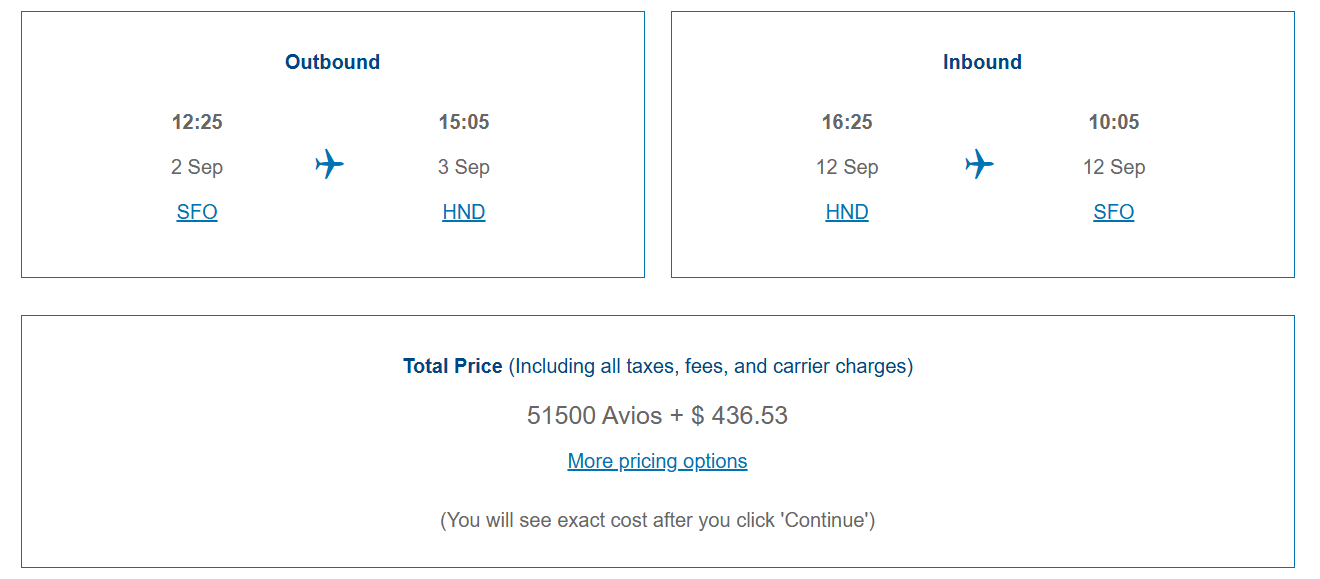Click the 12 Sep date above the inbound HND link
This screenshot has width=1320, height=579.
[x=847, y=167]
